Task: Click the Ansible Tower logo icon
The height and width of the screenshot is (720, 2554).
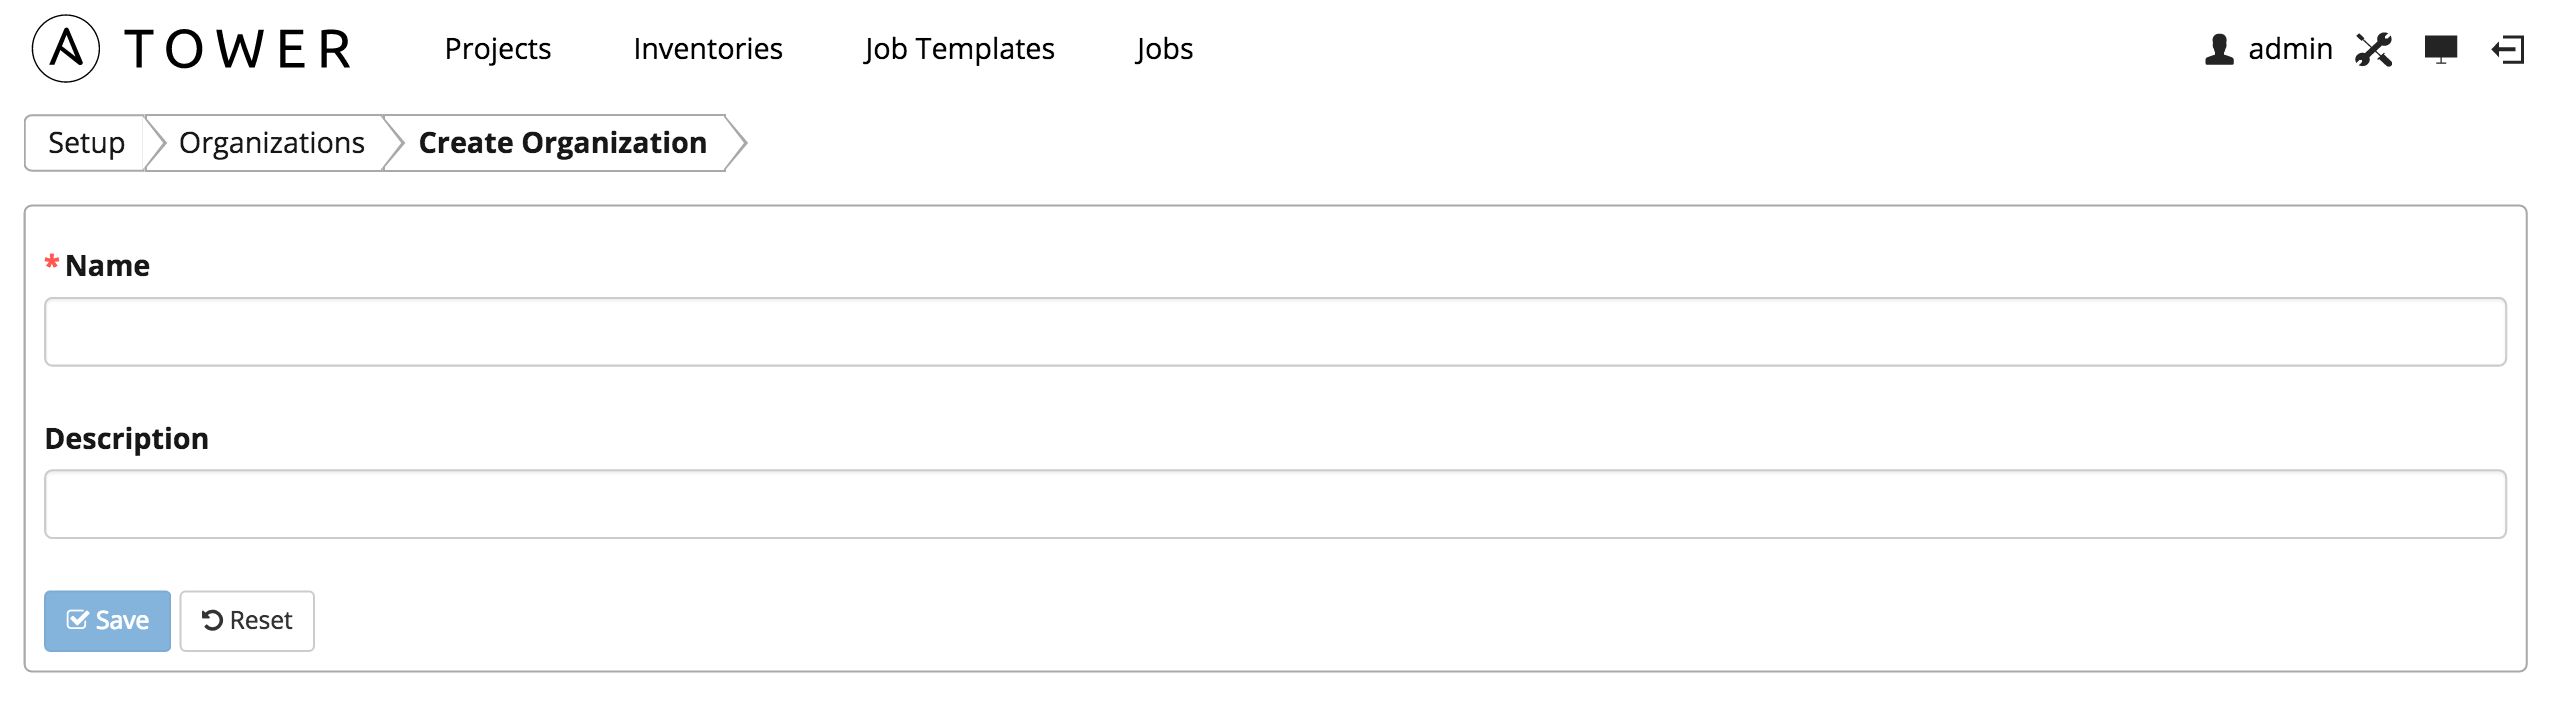Action: pyautogui.click(x=66, y=48)
